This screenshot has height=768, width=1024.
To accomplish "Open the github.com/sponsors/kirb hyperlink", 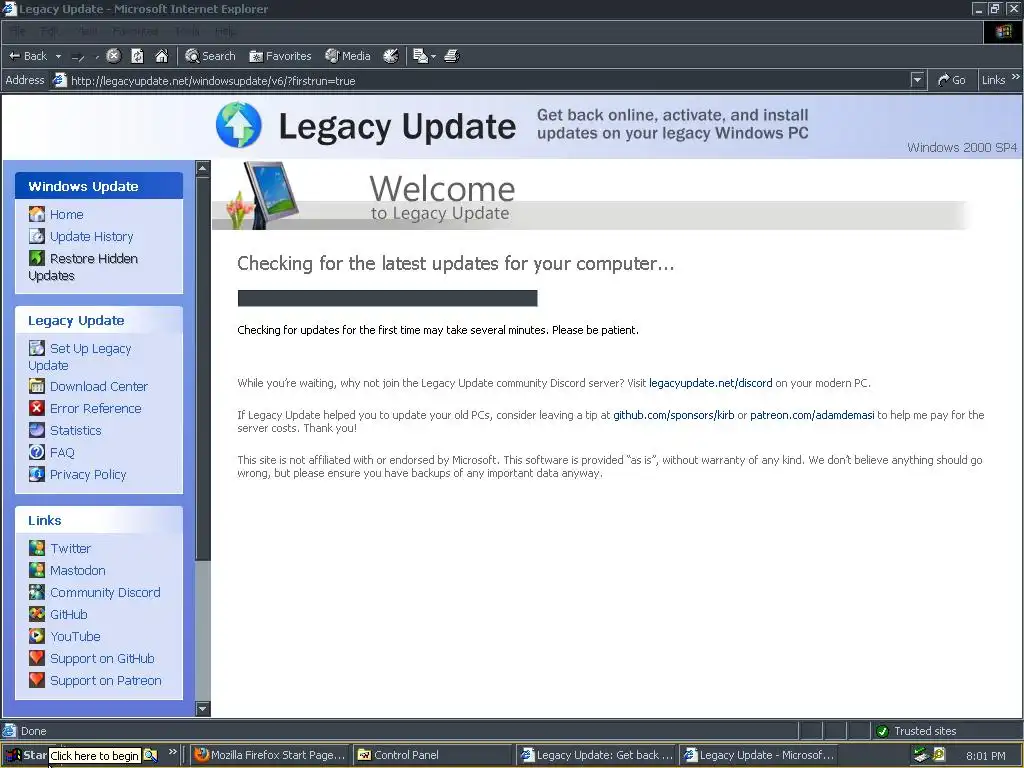I will click(673, 415).
